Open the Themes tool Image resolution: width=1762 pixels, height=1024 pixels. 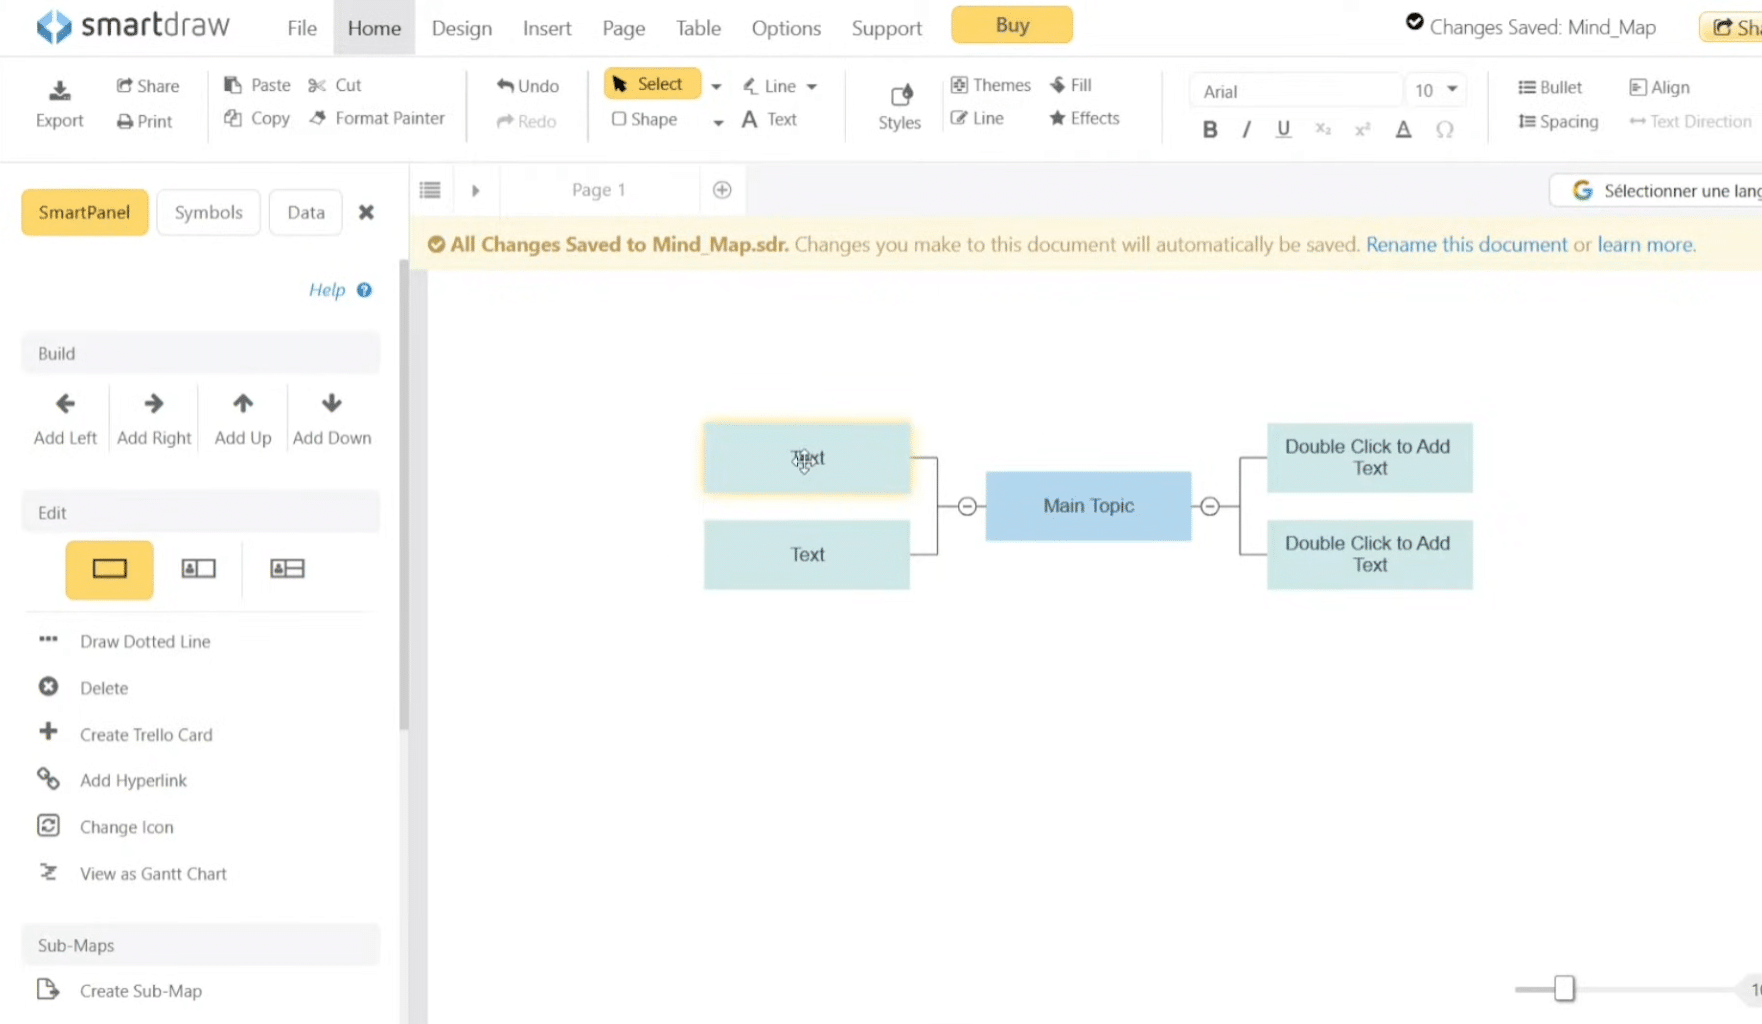(x=989, y=85)
